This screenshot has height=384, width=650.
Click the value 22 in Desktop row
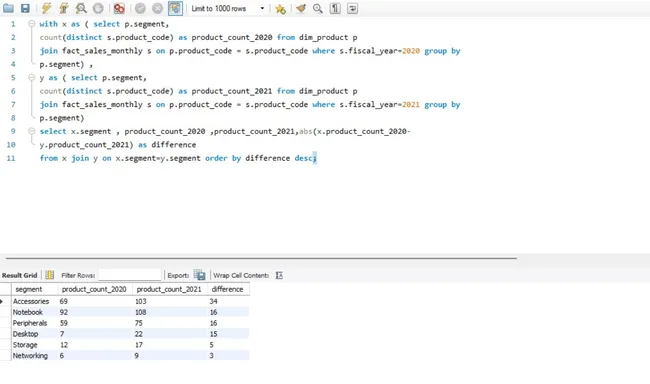139,334
